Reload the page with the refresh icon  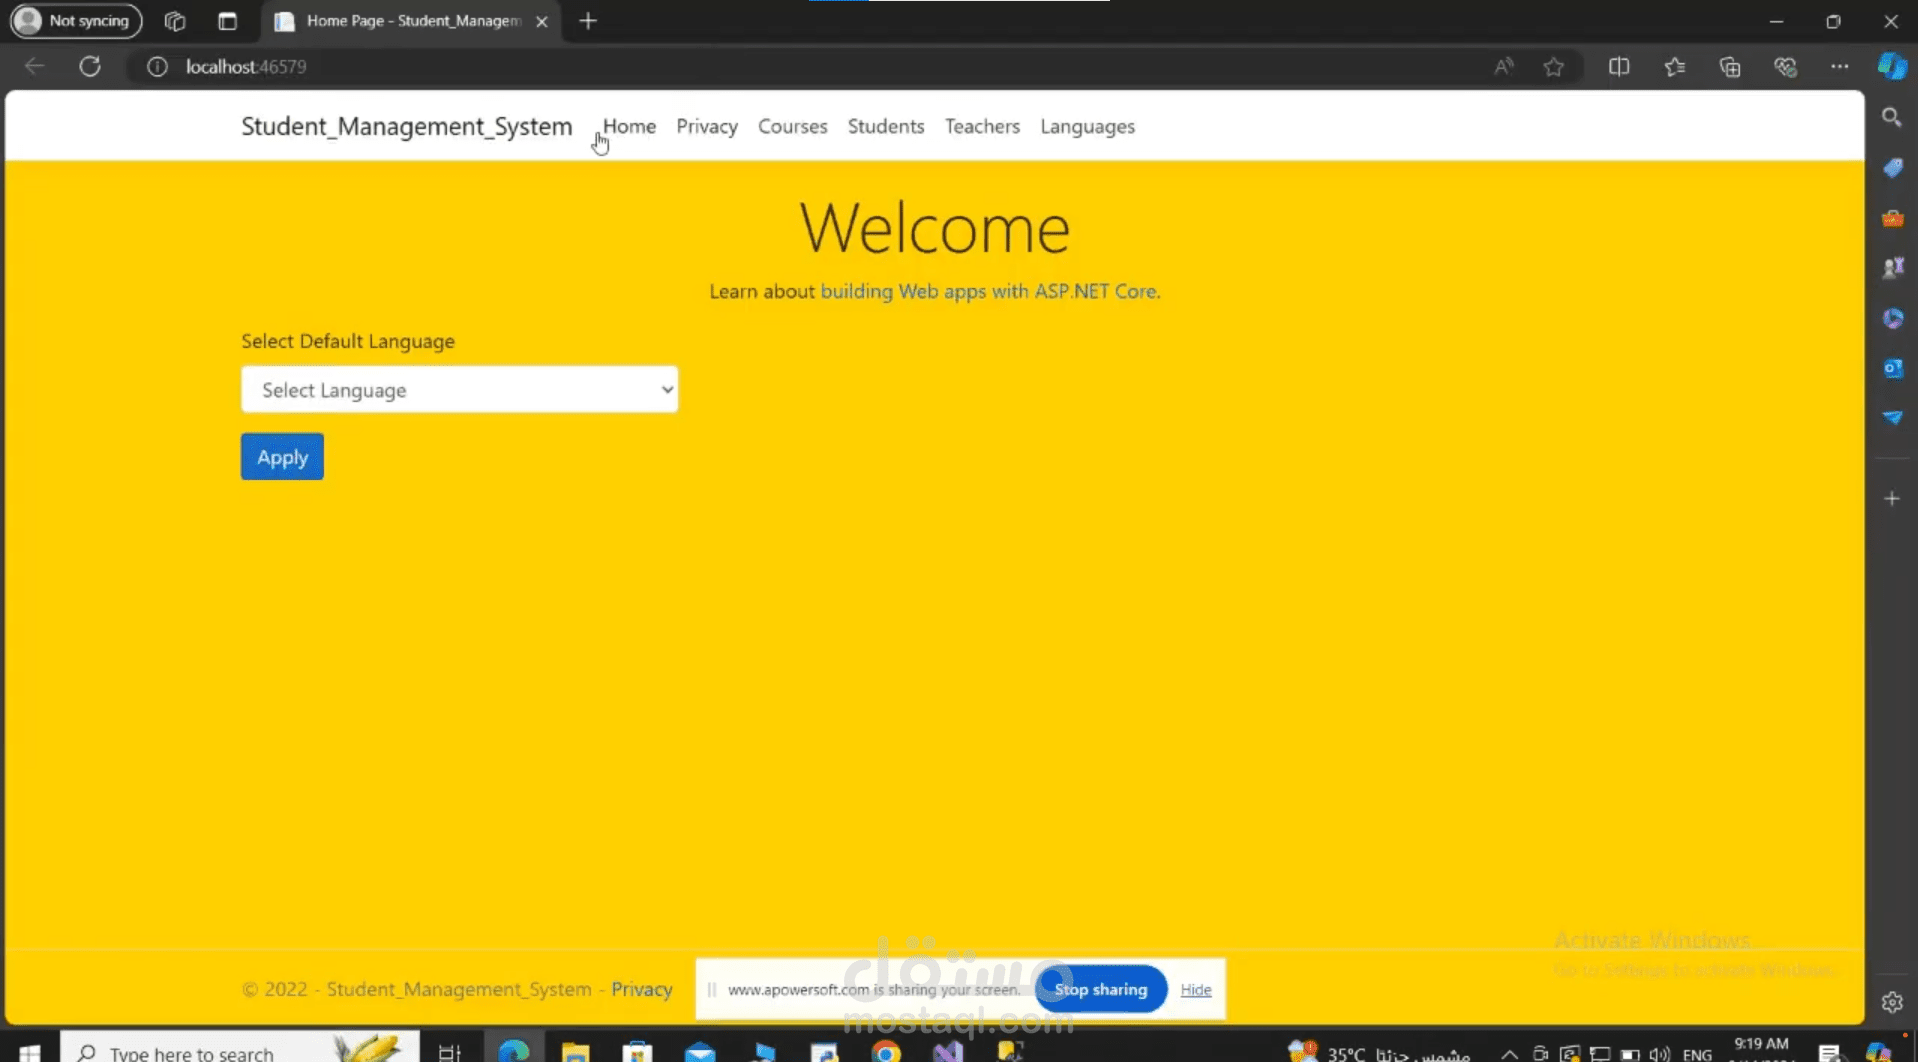90,66
